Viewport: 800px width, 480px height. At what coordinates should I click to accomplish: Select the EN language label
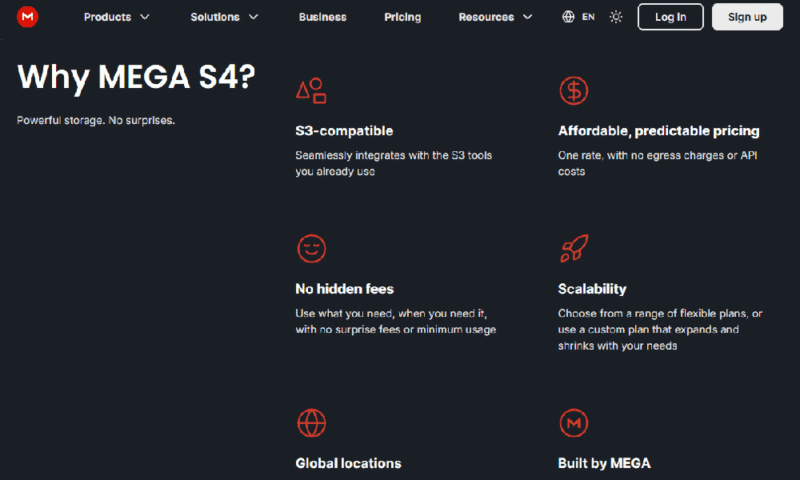coord(588,17)
